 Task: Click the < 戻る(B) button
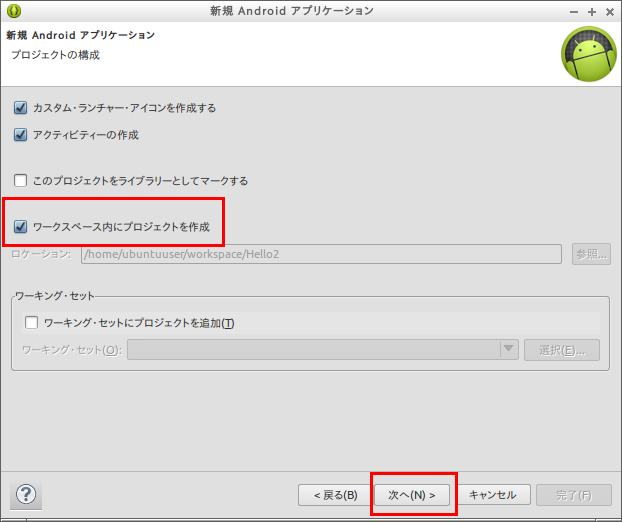(336, 495)
